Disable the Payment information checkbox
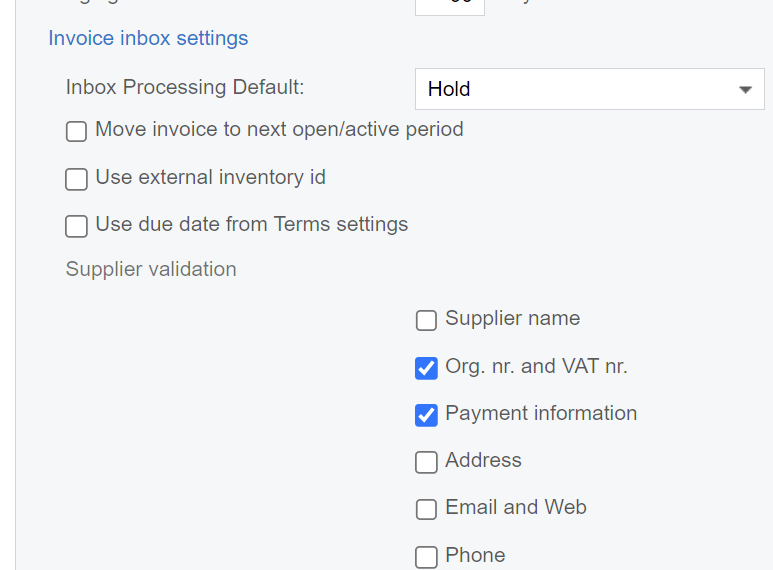Image resolution: width=773 pixels, height=570 pixels. [x=426, y=415]
